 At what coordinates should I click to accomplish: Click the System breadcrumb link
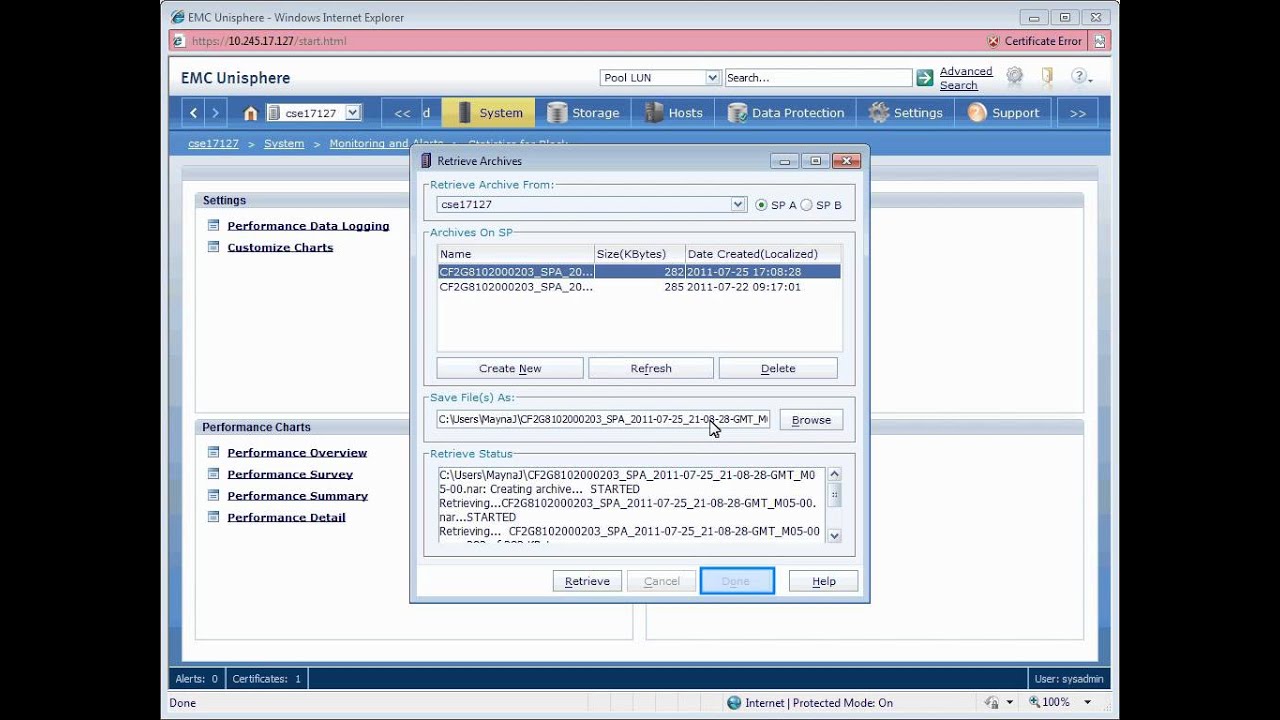tap(284, 143)
